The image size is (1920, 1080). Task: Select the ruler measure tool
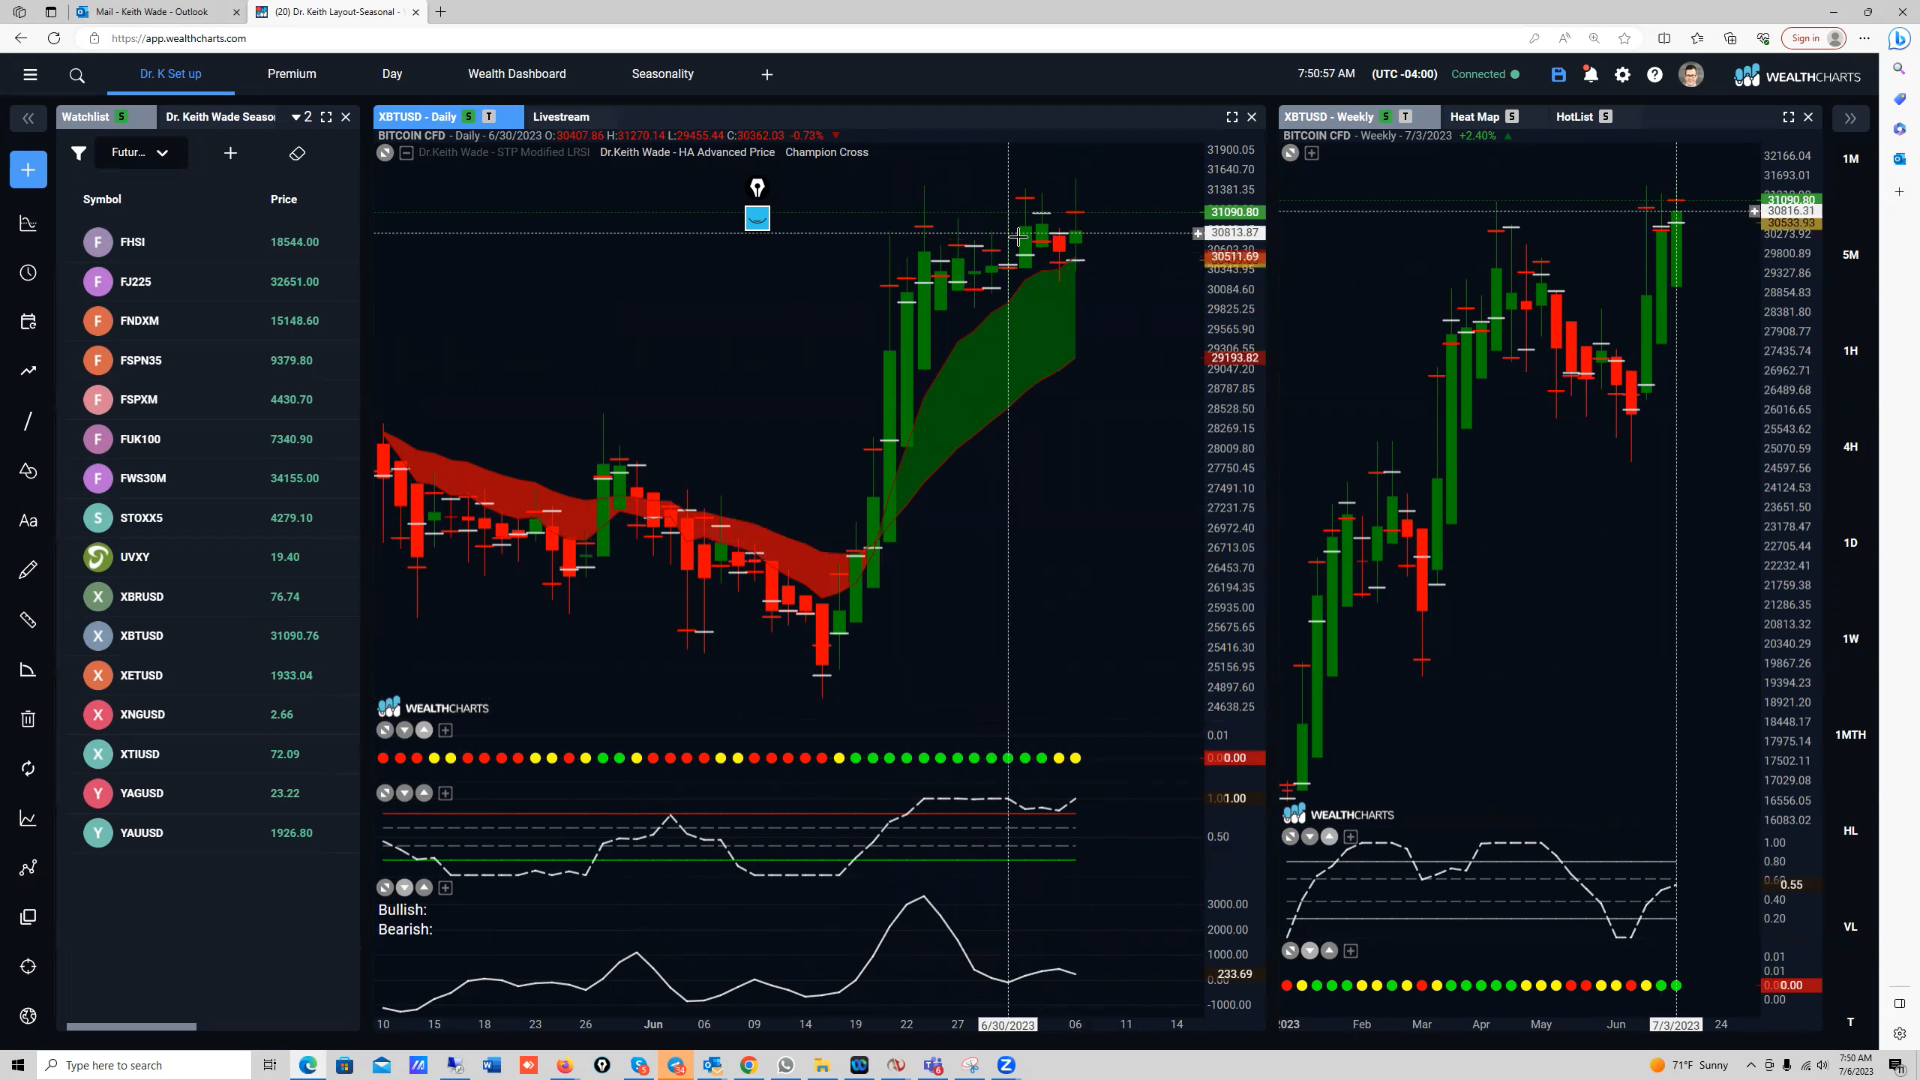(28, 620)
